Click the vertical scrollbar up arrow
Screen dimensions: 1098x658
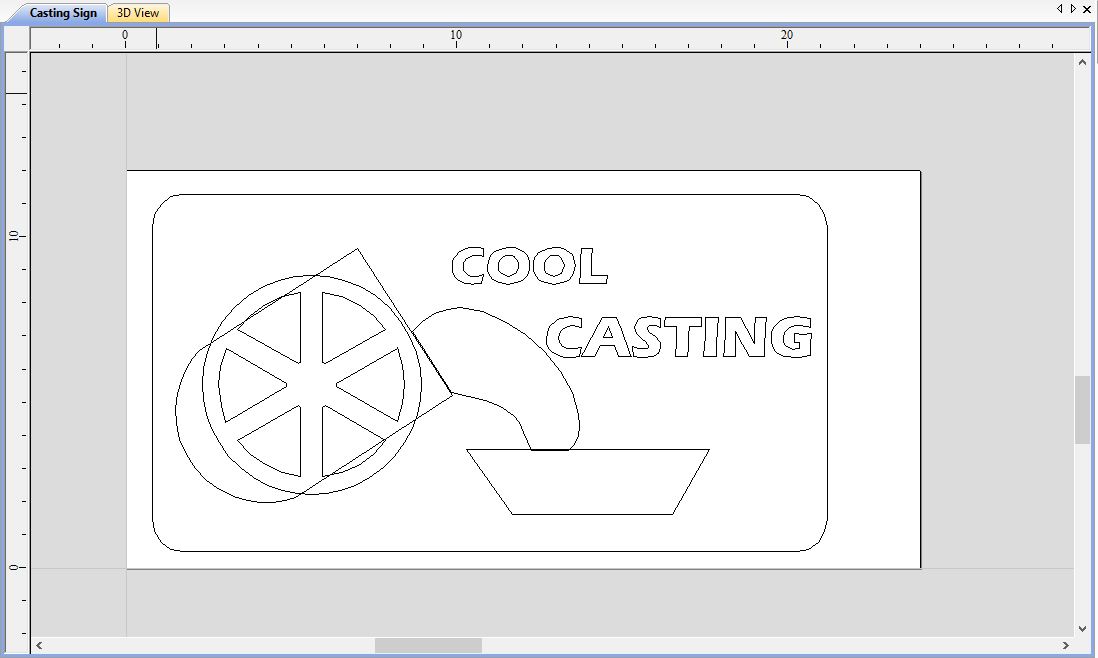tap(1082, 62)
